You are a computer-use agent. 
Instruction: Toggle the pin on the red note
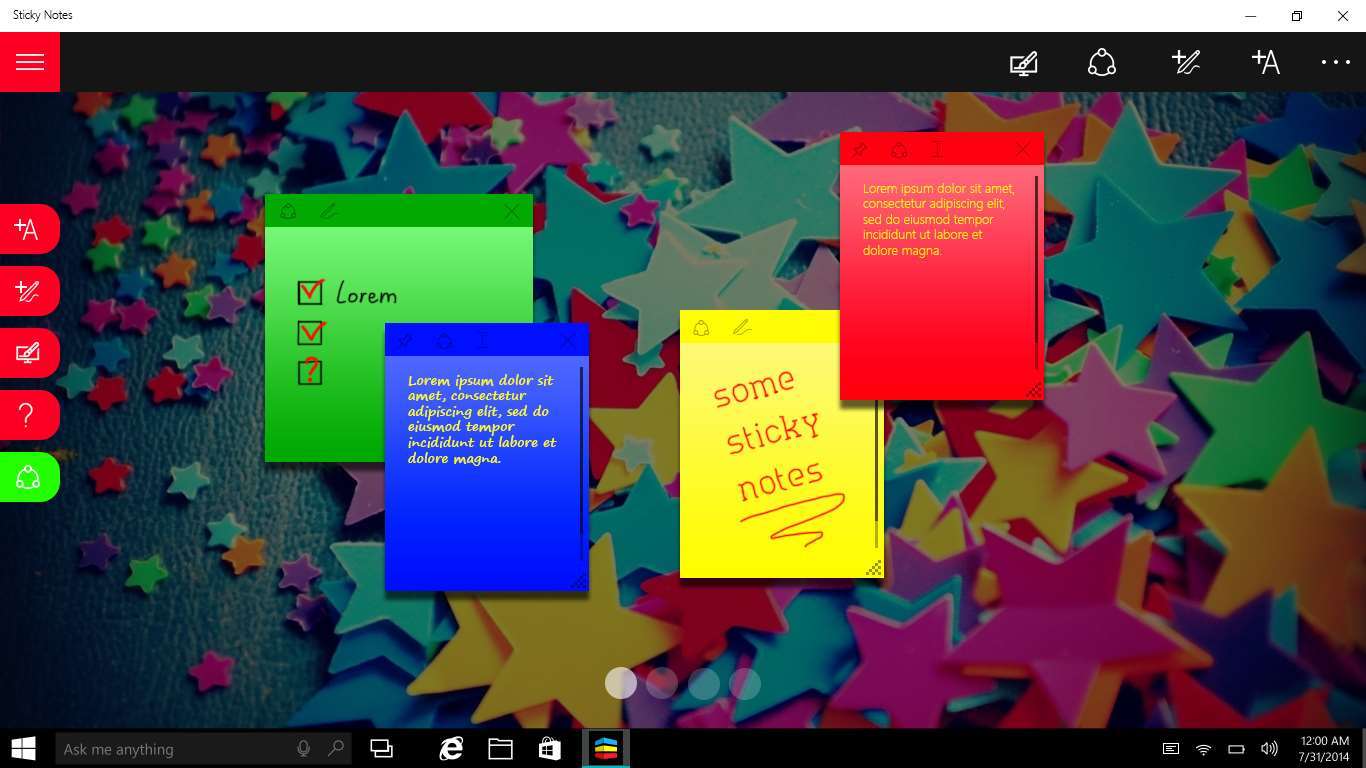[x=860, y=150]
